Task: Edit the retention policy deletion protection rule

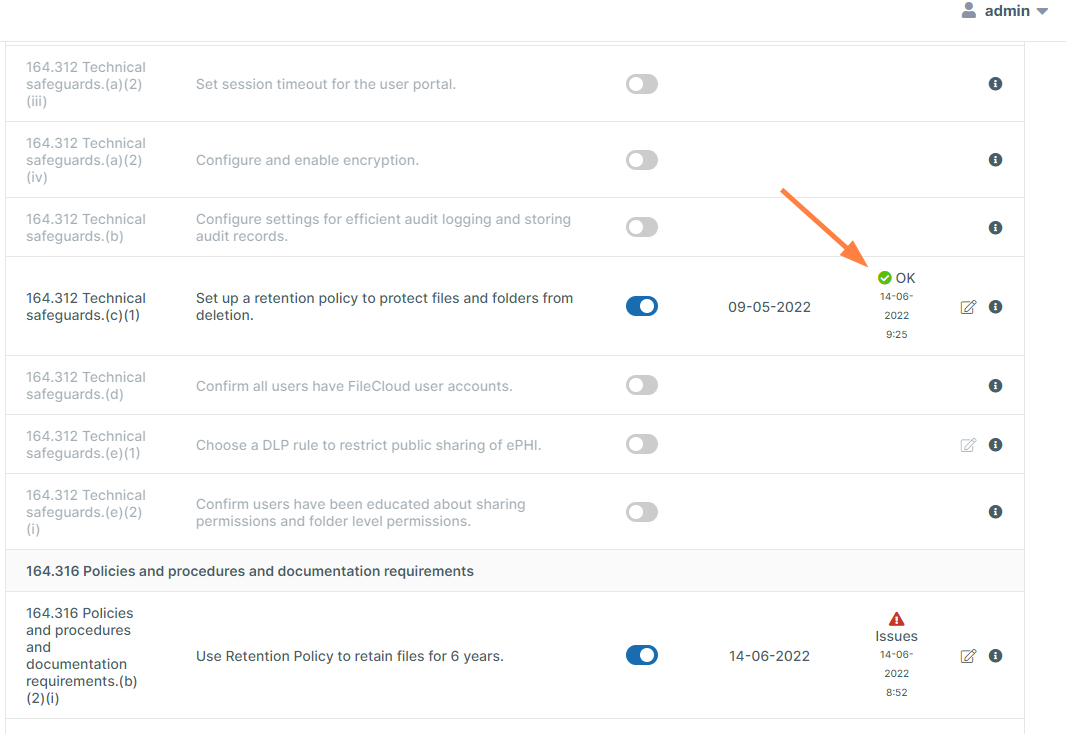Action: click(x=968, y=307)
